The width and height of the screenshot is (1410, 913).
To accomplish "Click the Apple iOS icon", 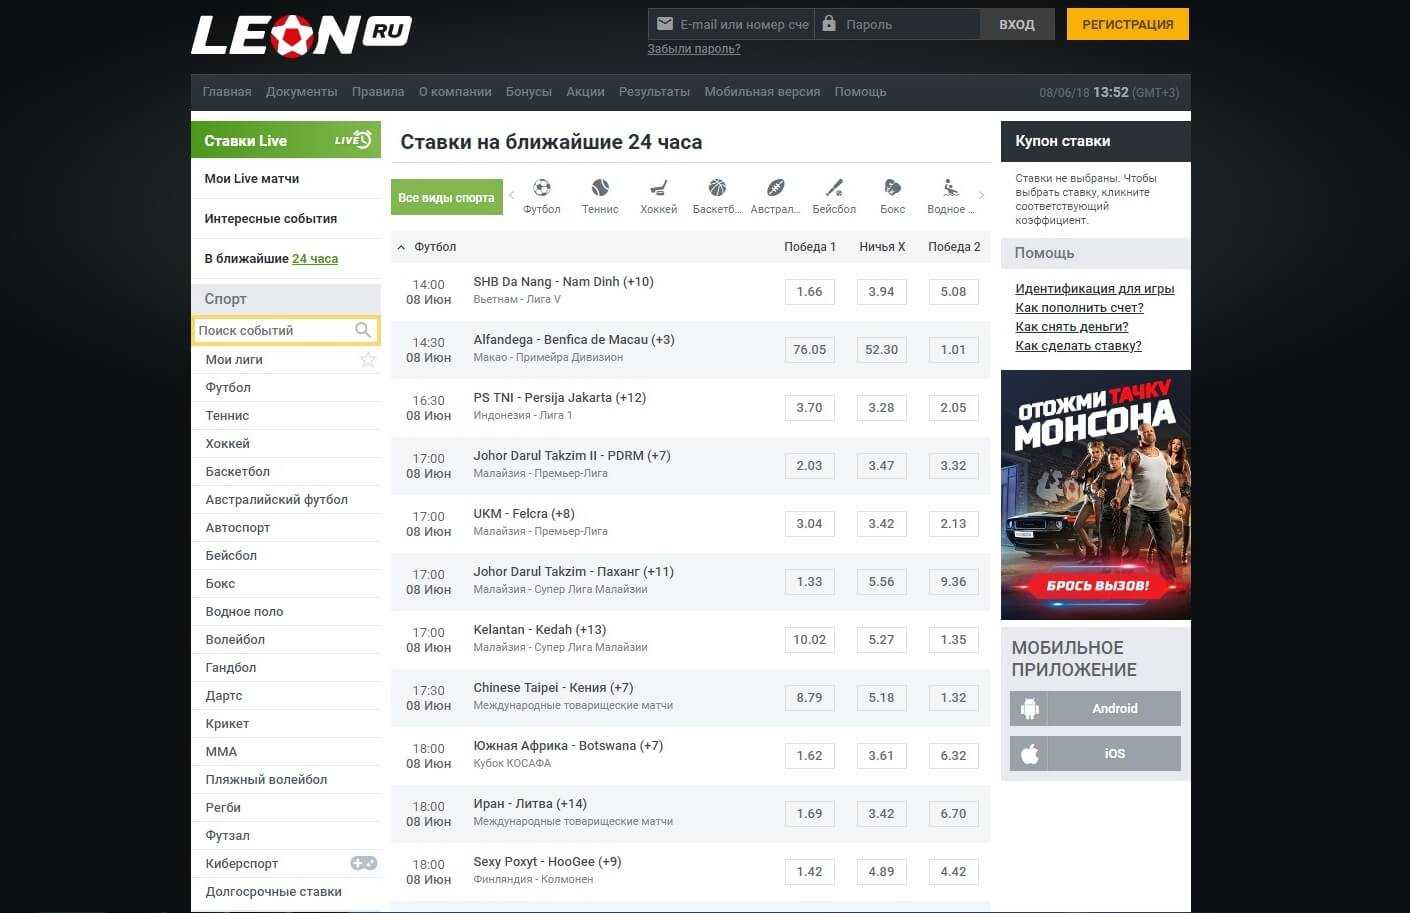I will (1030, 754).
